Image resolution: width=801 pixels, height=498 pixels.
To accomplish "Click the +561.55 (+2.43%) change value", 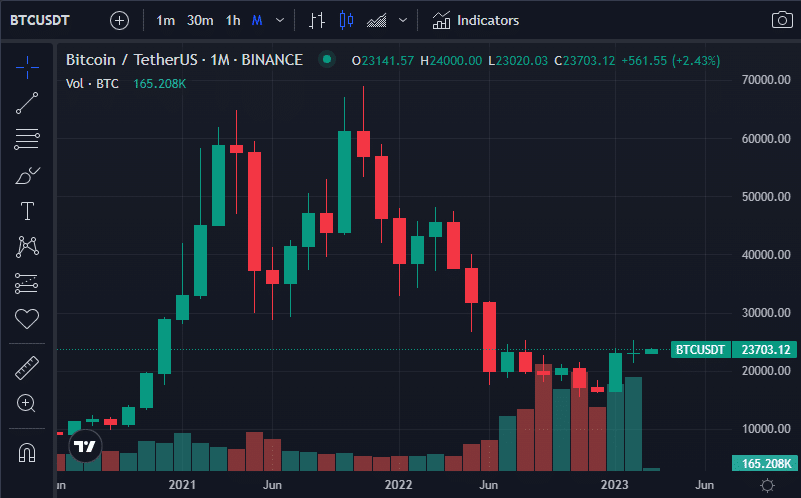I will click(670, 61).
